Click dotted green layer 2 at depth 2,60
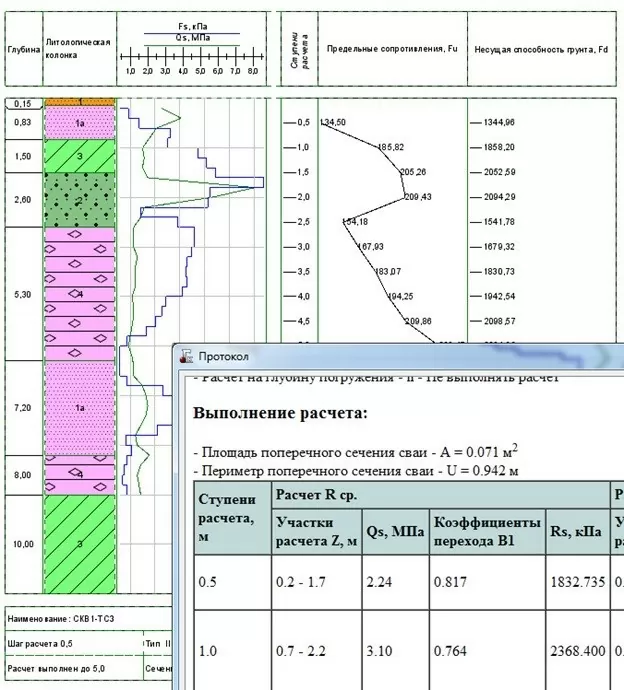The height and width of the screenshot is (690, 624). coord(80,200)
